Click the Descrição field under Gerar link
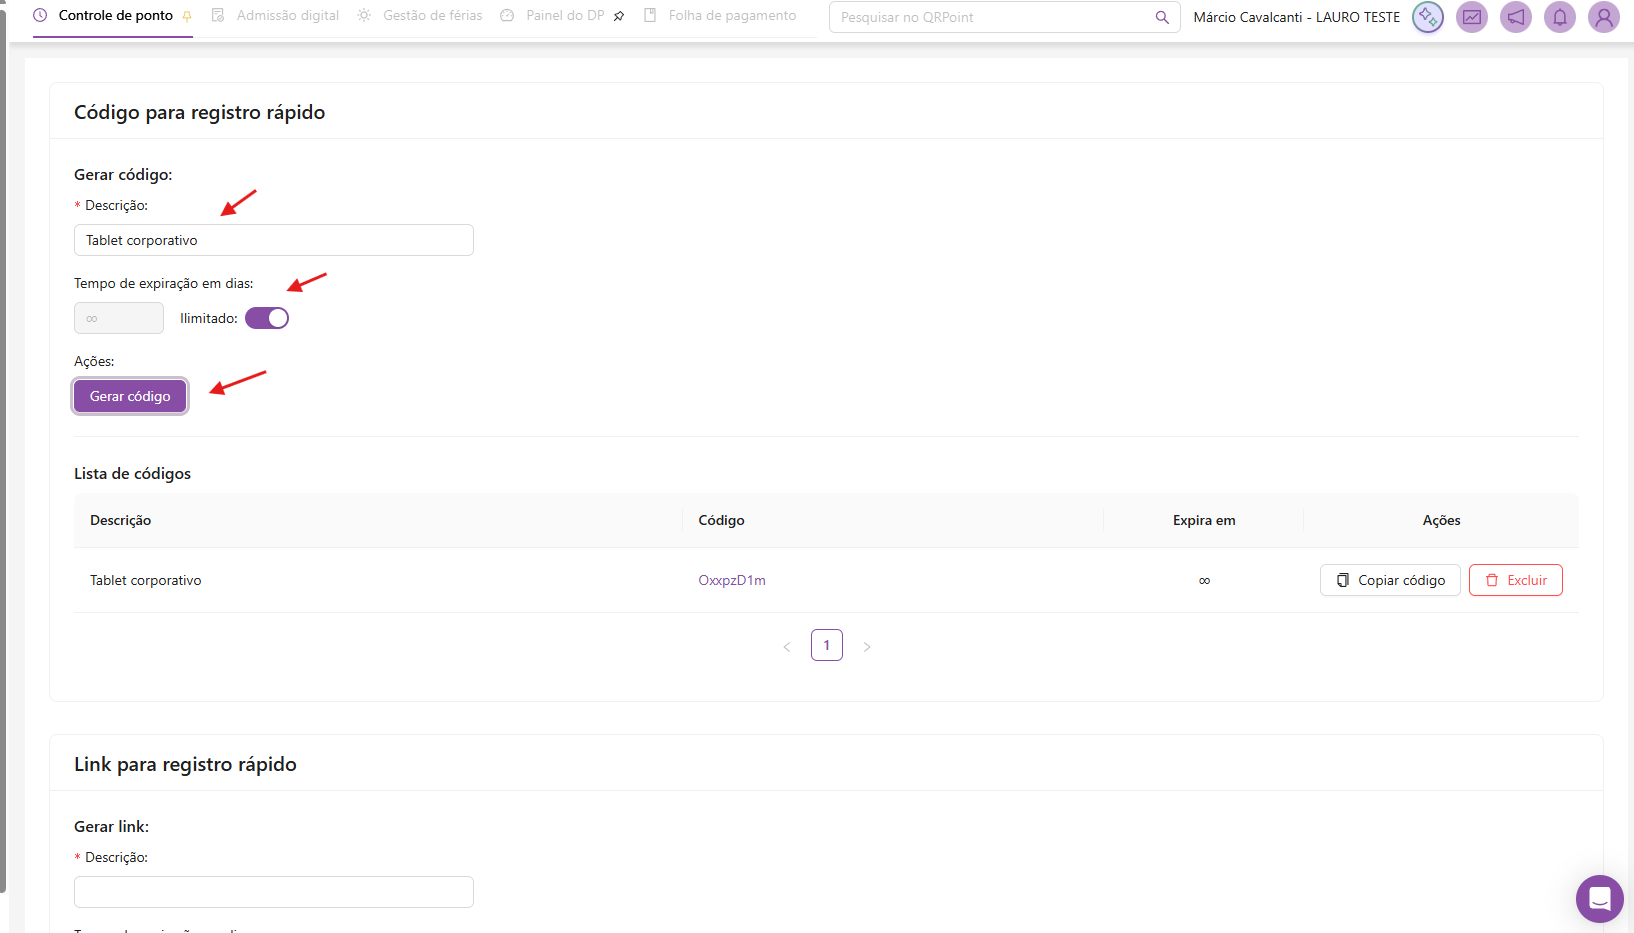The image size is (1634, 933). click(273, 892)
